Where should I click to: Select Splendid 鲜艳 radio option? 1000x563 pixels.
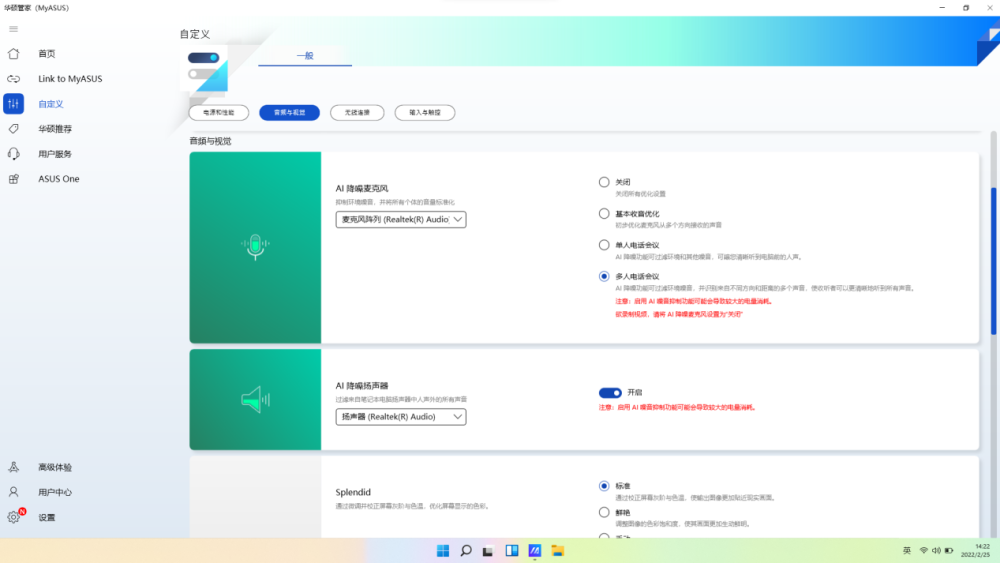pyautogui.click(x=604, y=512)
